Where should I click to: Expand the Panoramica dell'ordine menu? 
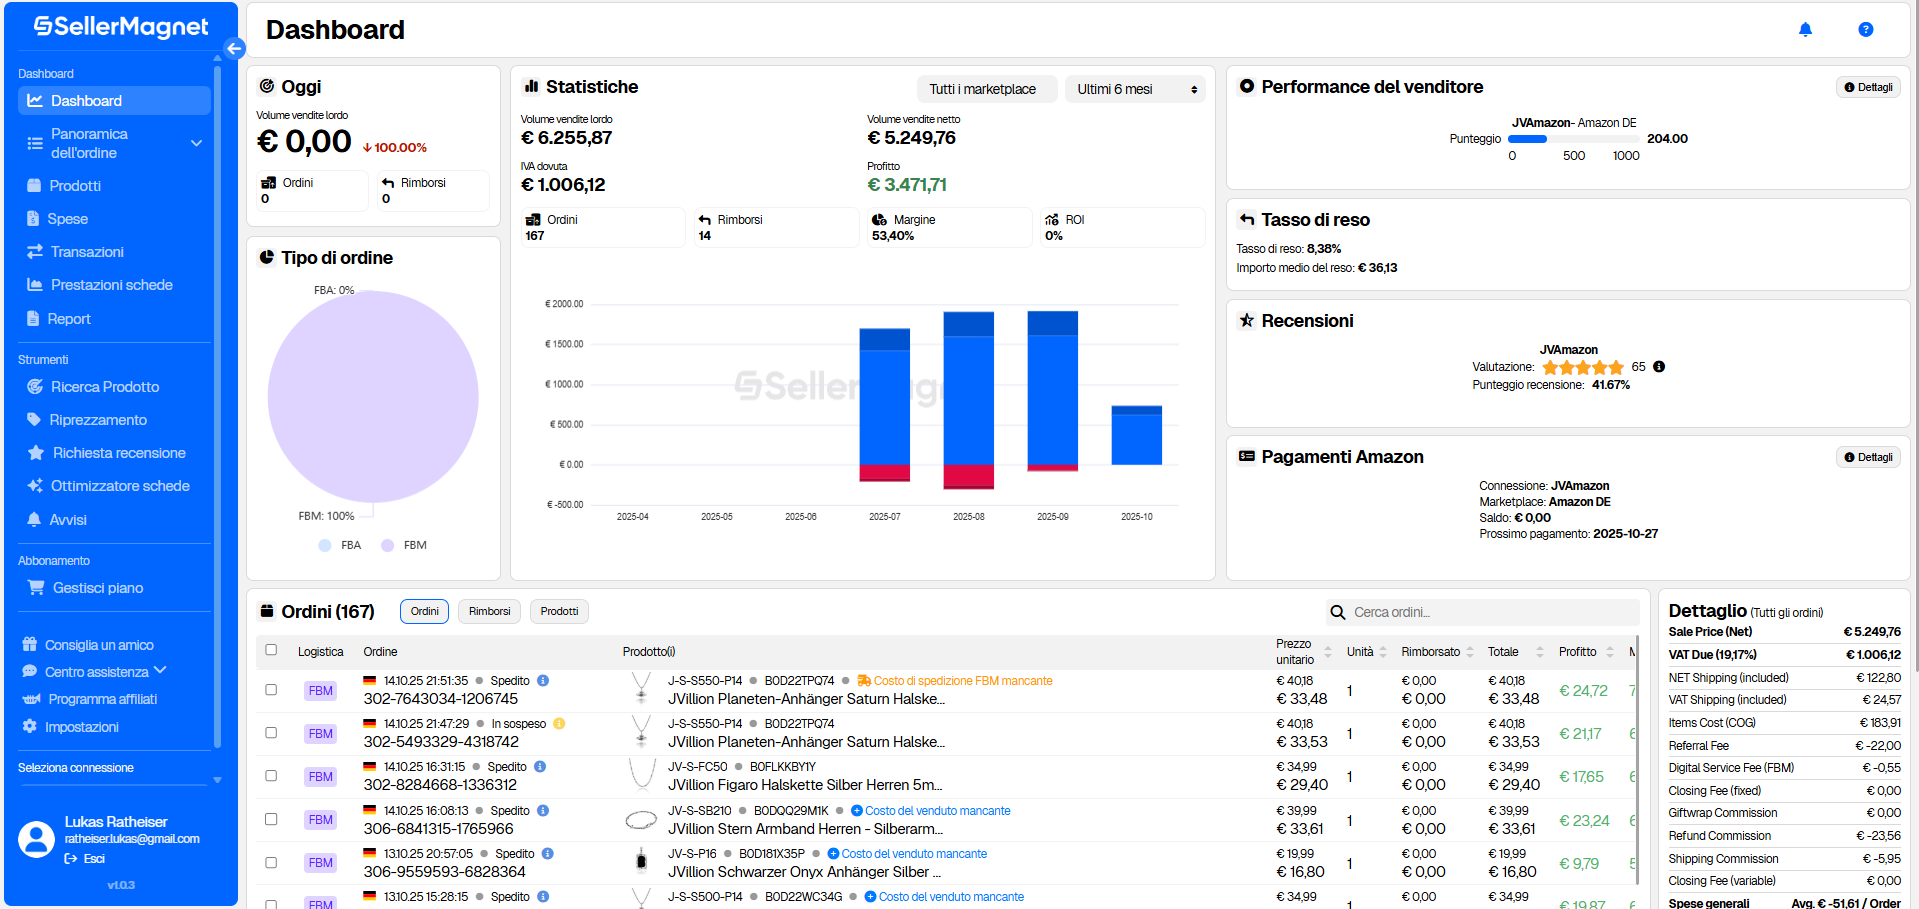tap(196, 143)
